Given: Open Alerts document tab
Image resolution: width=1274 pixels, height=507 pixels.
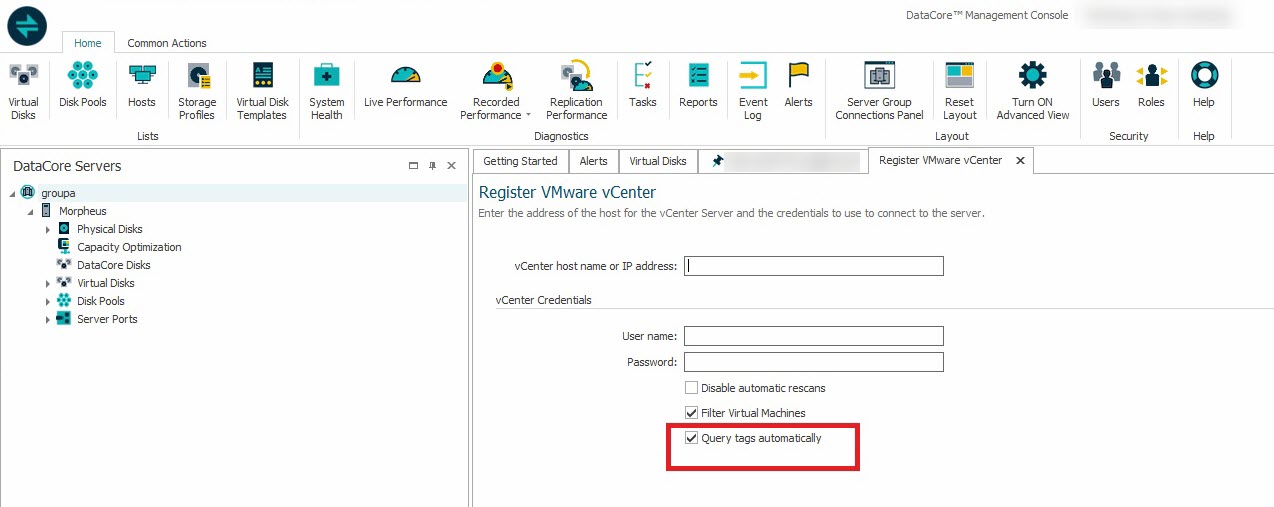Looking at the screenshot, I should point(594,161).
